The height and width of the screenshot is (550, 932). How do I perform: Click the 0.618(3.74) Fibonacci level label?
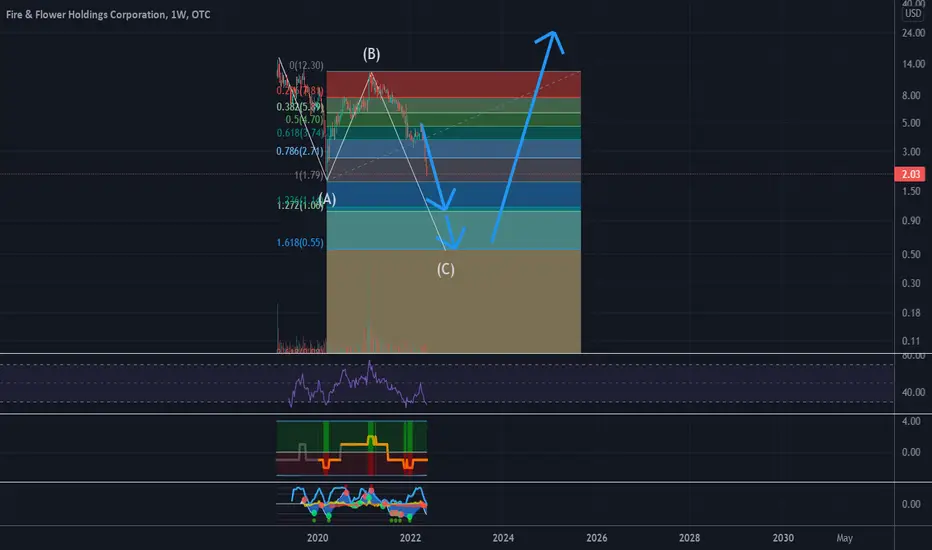pyautogui.click(x=300, y=133)
